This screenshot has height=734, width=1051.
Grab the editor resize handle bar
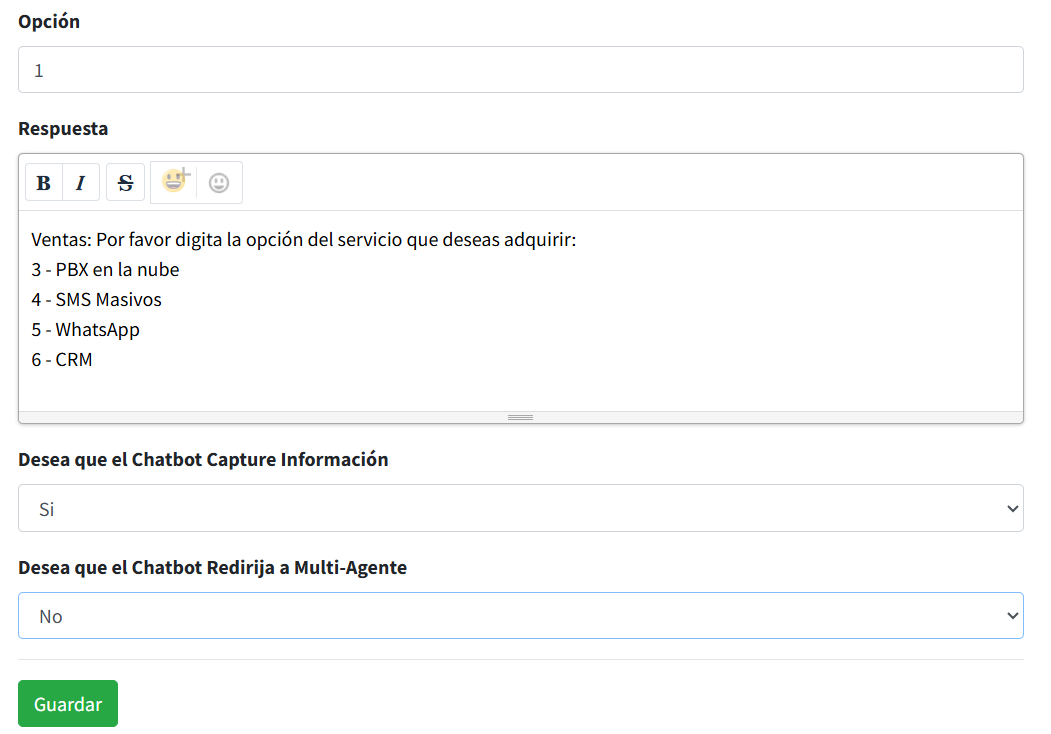(521, 417)
